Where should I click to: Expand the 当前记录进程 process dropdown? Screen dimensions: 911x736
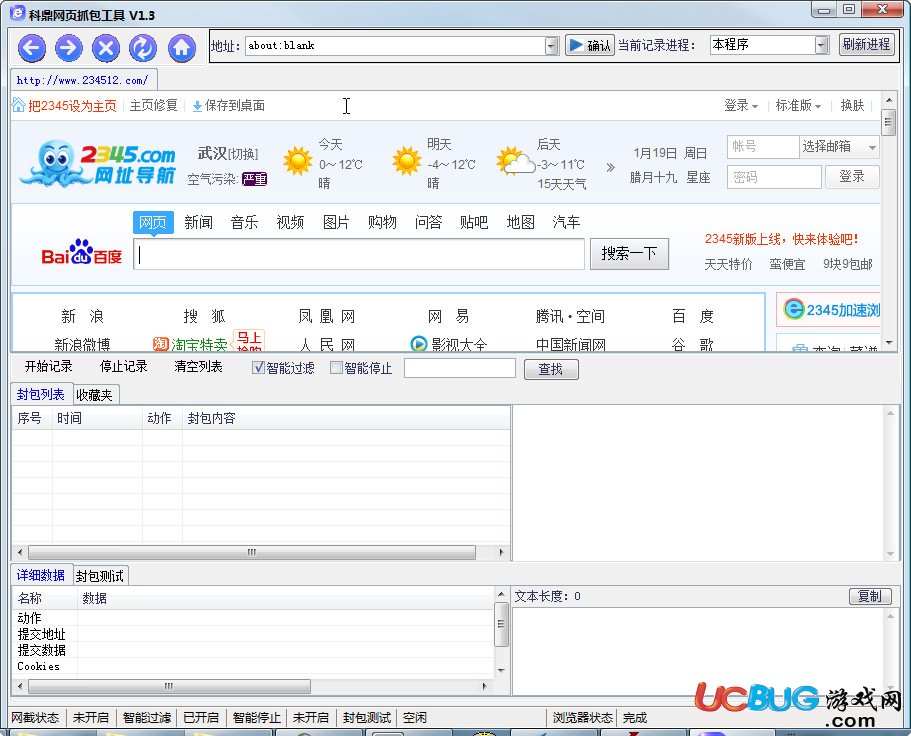coord(822,45)
